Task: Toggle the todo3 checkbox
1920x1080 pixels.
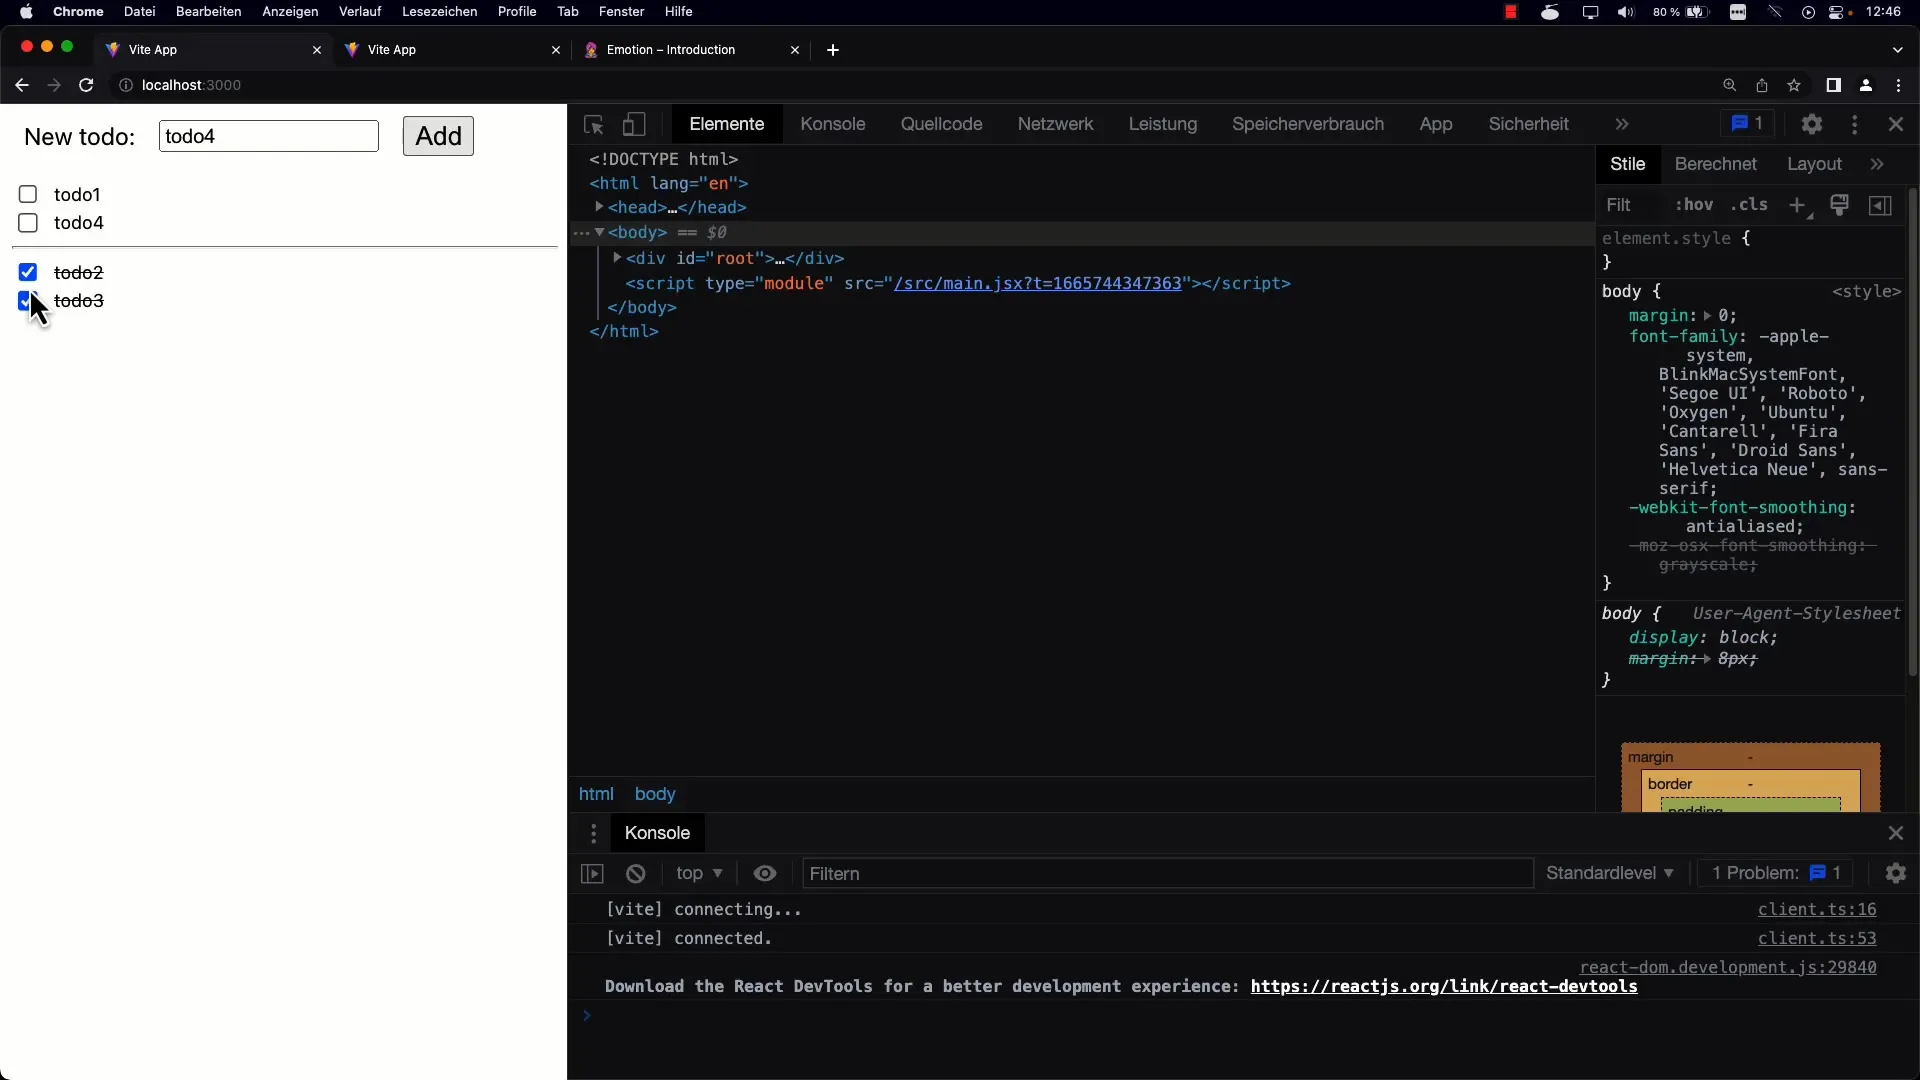Action: [x=28, y=299]
